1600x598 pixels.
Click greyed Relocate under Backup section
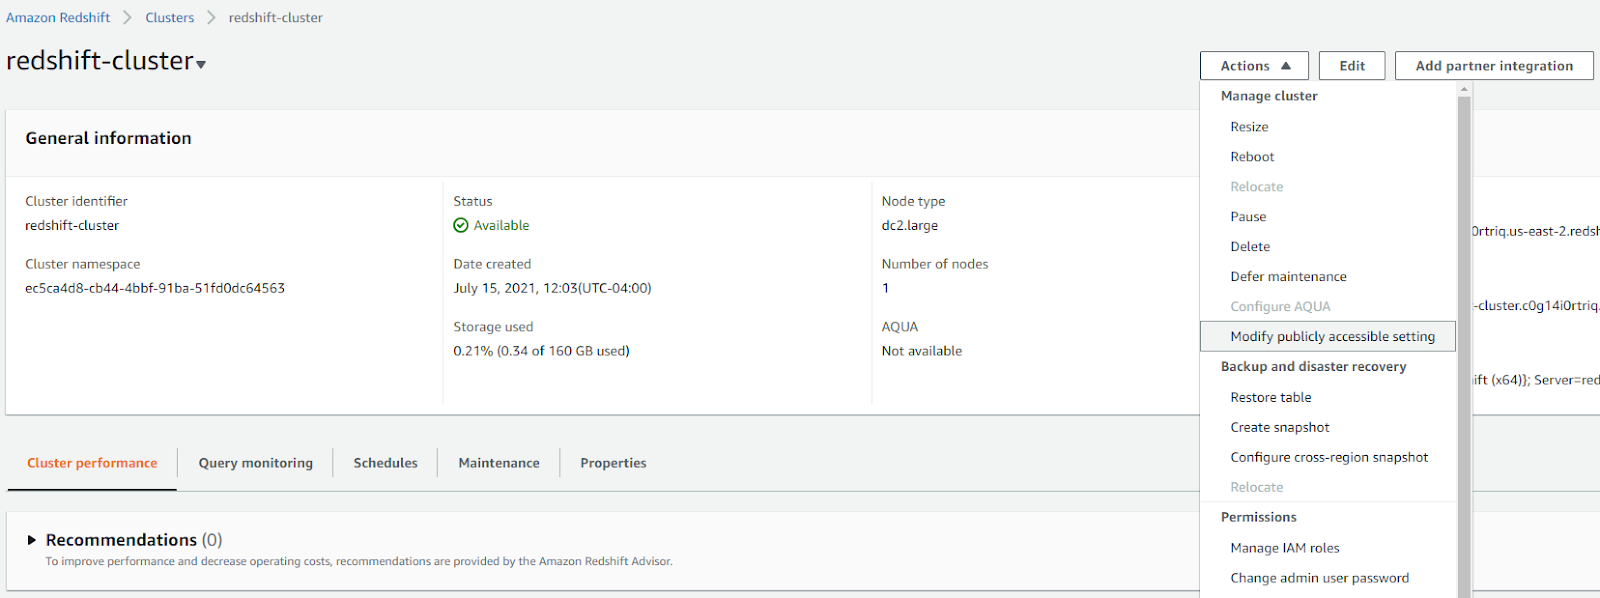(1328, 488)
